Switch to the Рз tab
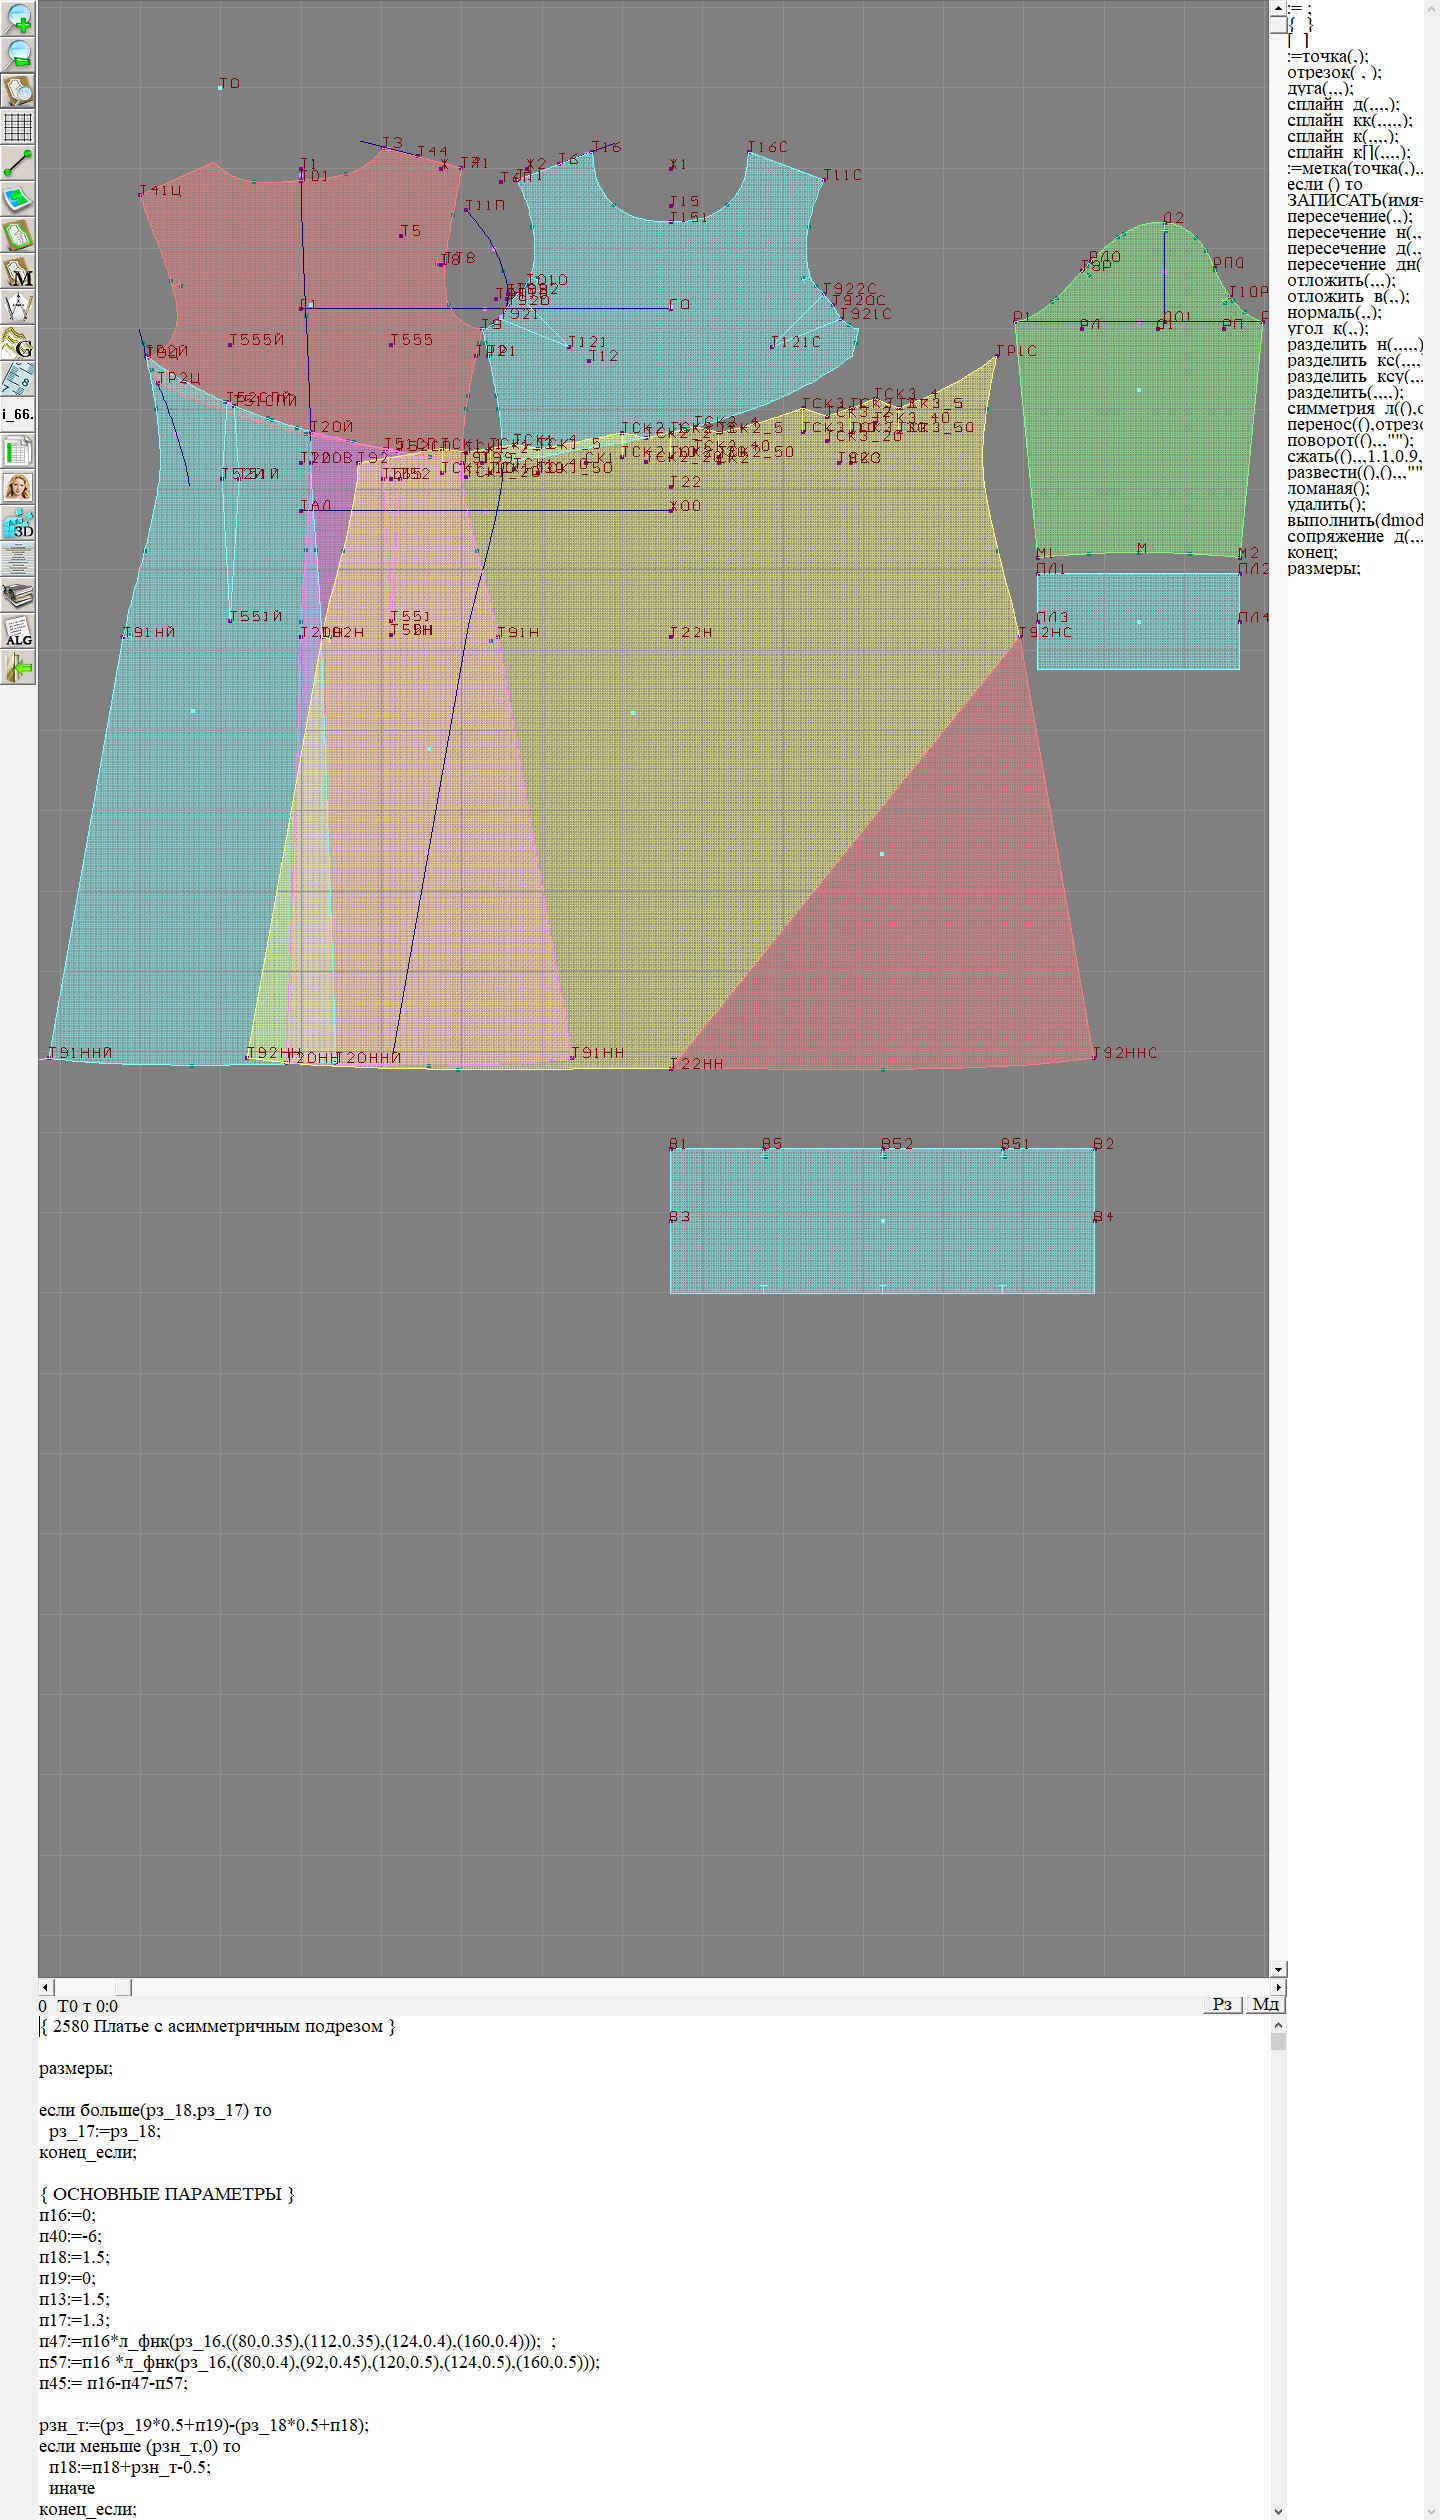Screen dimensions: 1440x2520 (x=1221, y=2004)
